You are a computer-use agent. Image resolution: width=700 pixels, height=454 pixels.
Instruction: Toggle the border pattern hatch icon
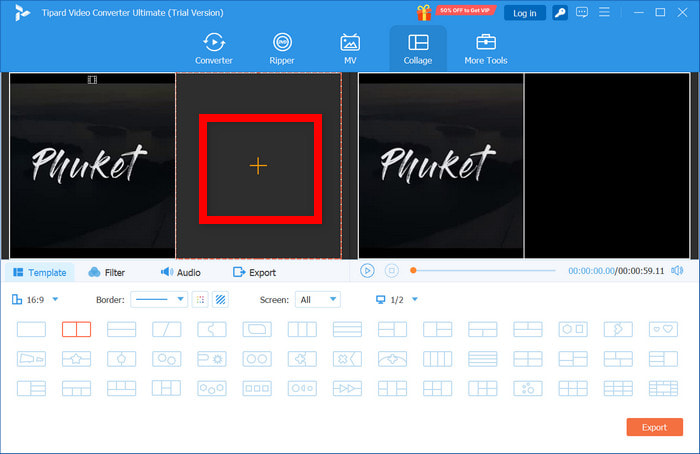coord(221,299)
